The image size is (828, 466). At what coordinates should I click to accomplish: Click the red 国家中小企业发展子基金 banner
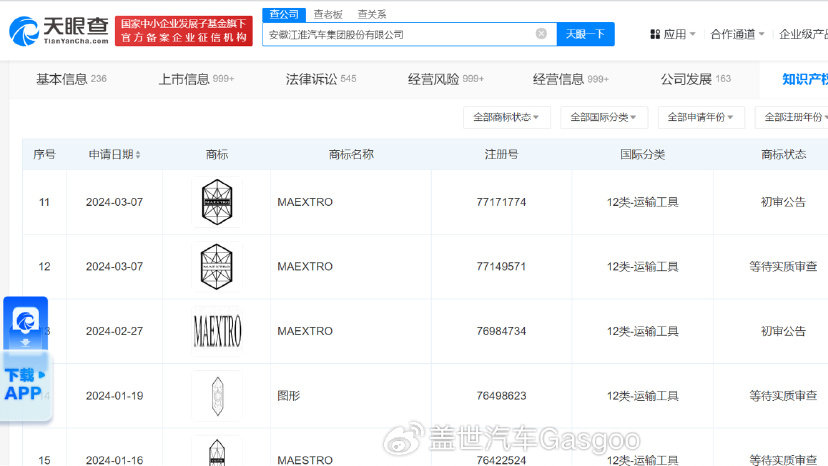[184, 31]
